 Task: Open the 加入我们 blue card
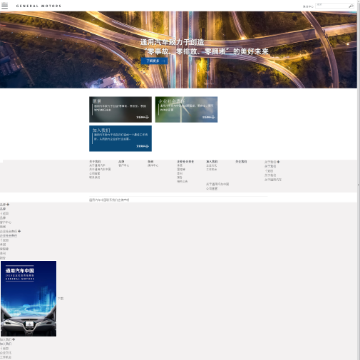pos(120,138)
